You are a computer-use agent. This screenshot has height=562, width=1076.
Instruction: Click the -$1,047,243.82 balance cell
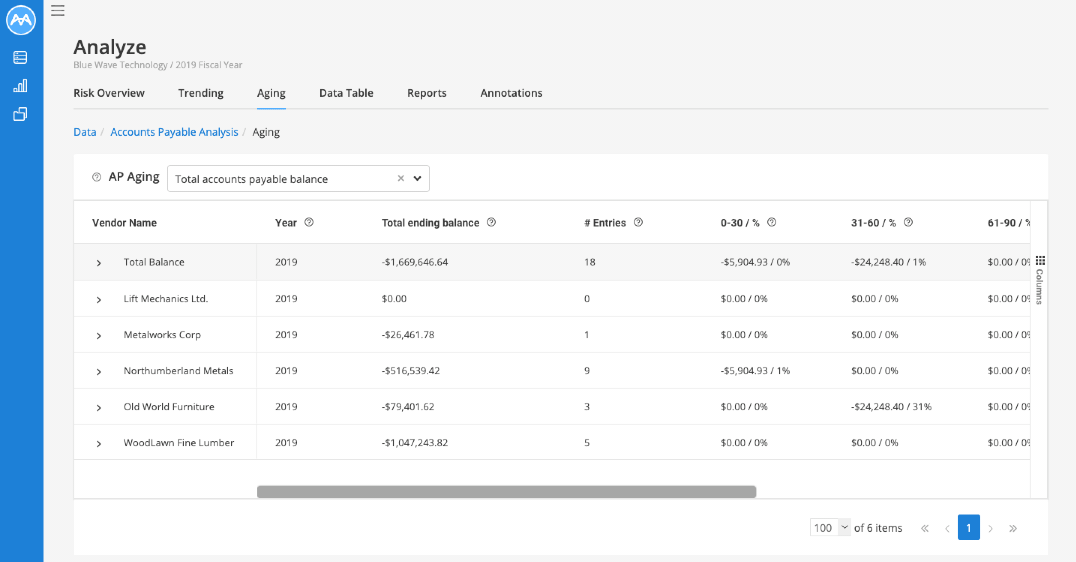(x=414, y=443)
